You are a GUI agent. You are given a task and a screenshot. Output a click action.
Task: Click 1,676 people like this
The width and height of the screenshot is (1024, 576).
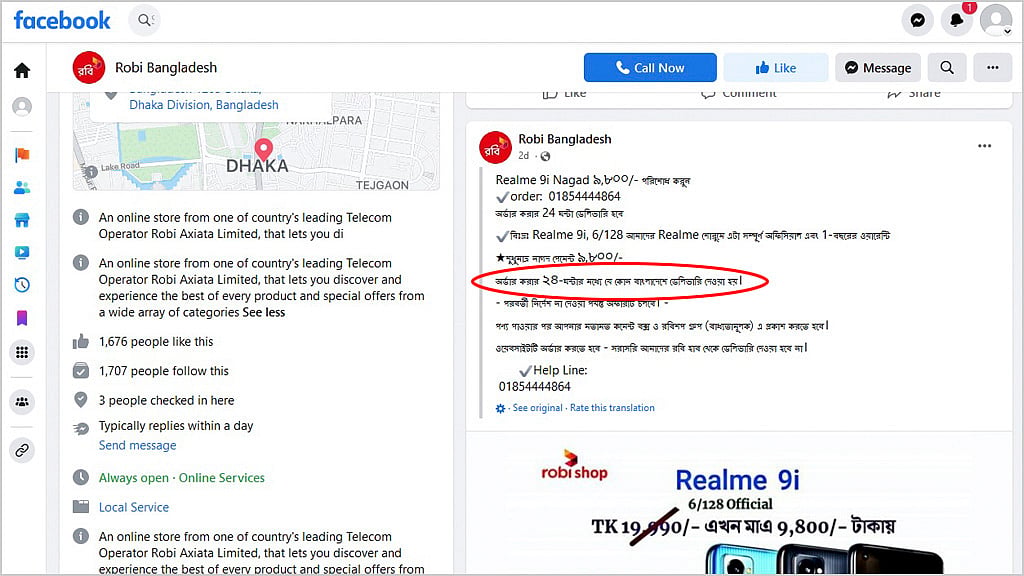[x=156, y=342]
